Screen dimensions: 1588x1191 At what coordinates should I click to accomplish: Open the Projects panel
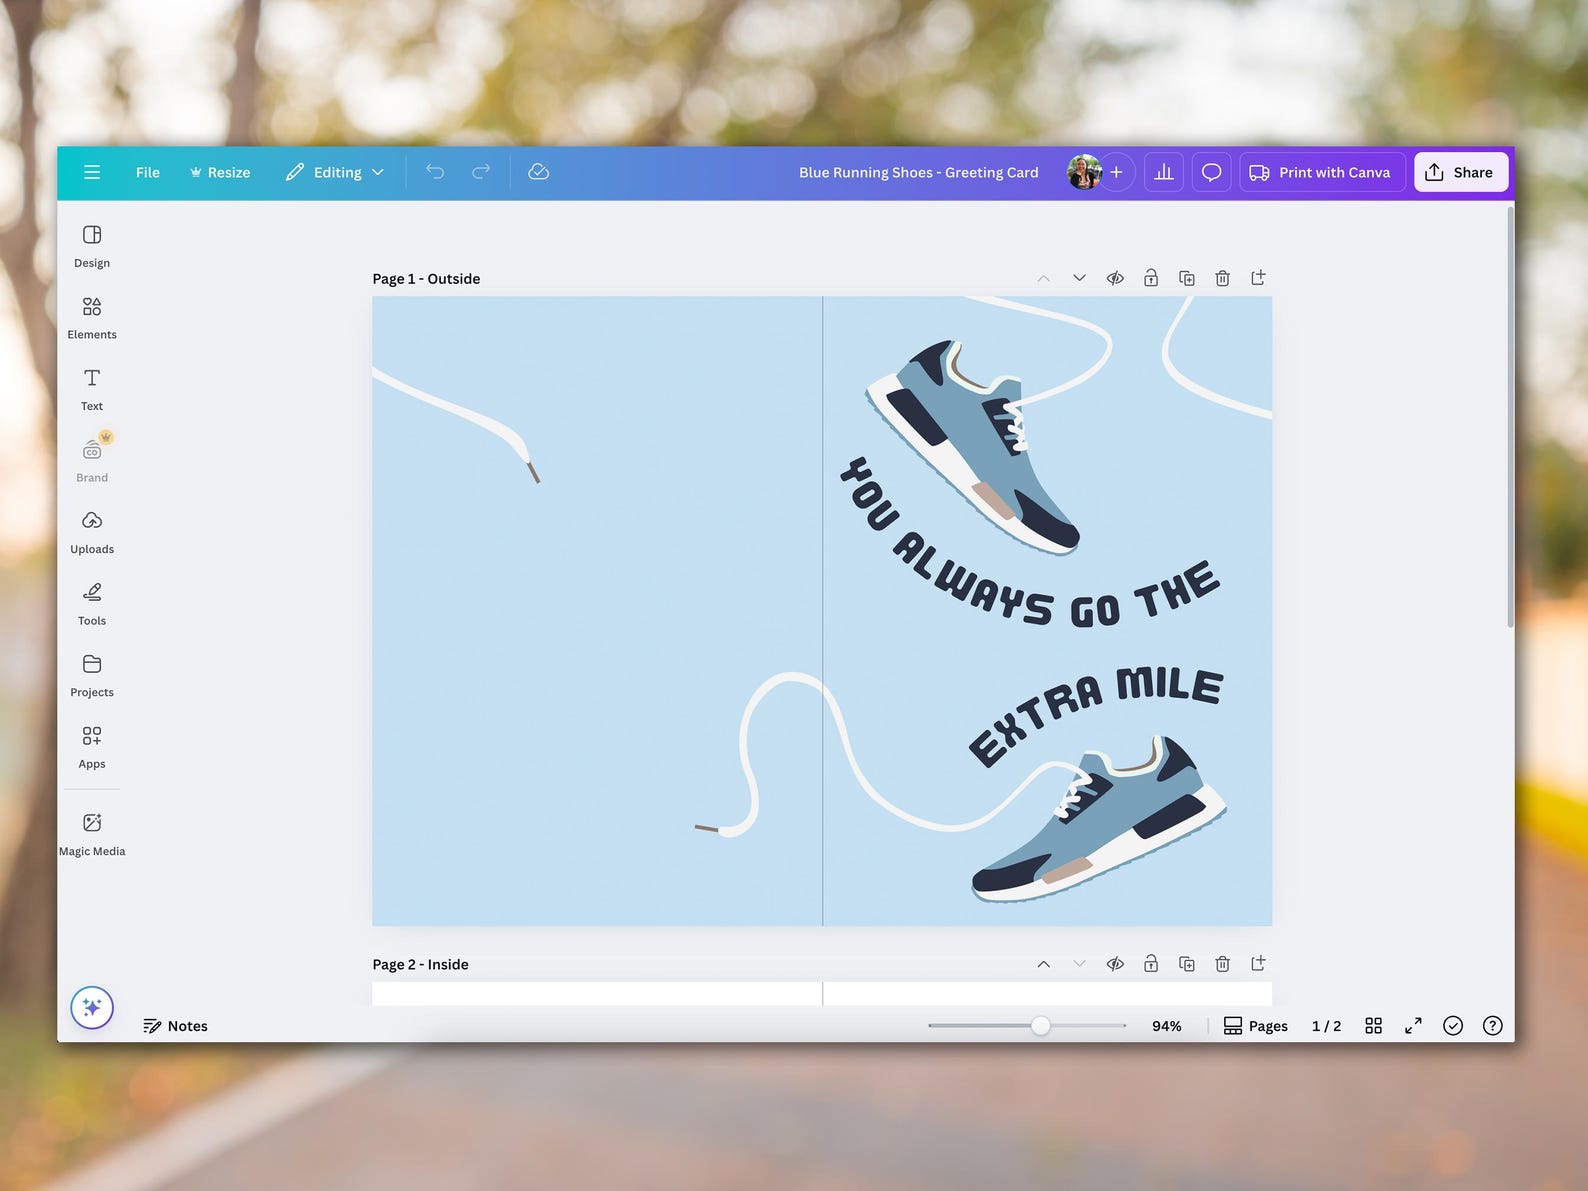click(92, 675)
